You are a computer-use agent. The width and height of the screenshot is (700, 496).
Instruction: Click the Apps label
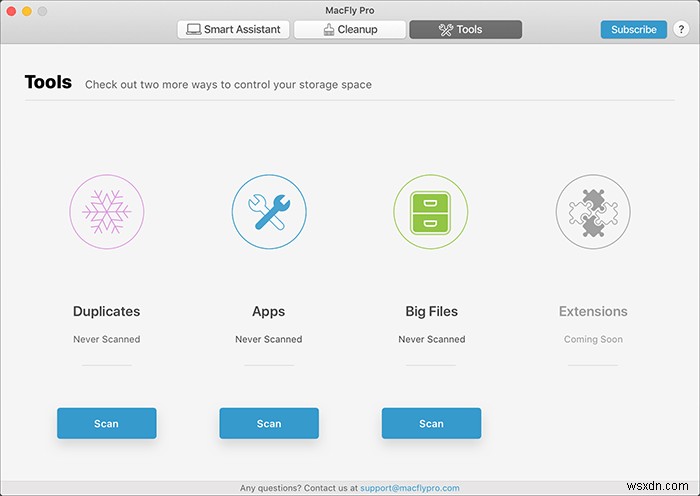click(269, 312)
